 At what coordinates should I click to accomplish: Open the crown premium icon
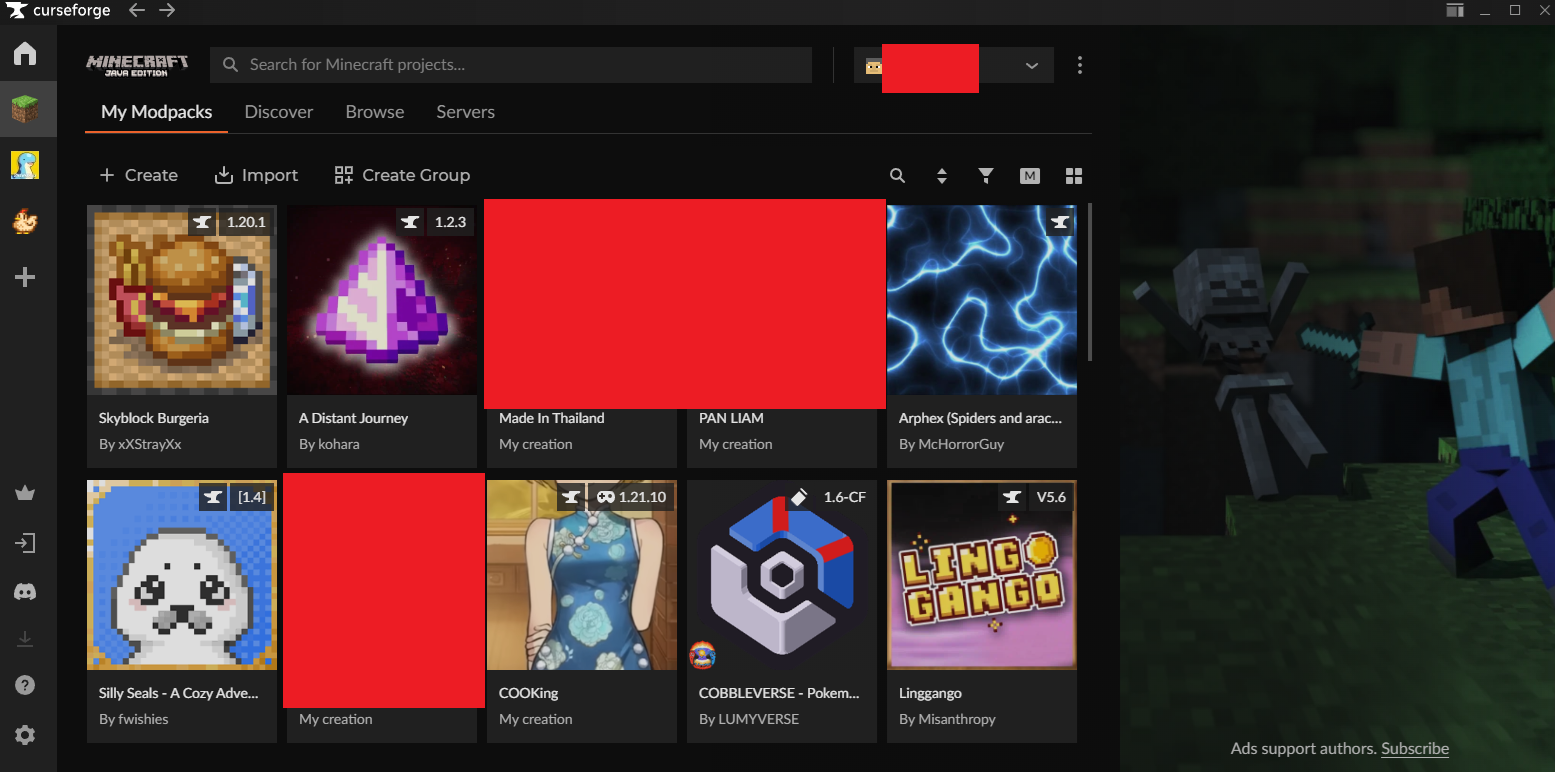click(25, 492)
